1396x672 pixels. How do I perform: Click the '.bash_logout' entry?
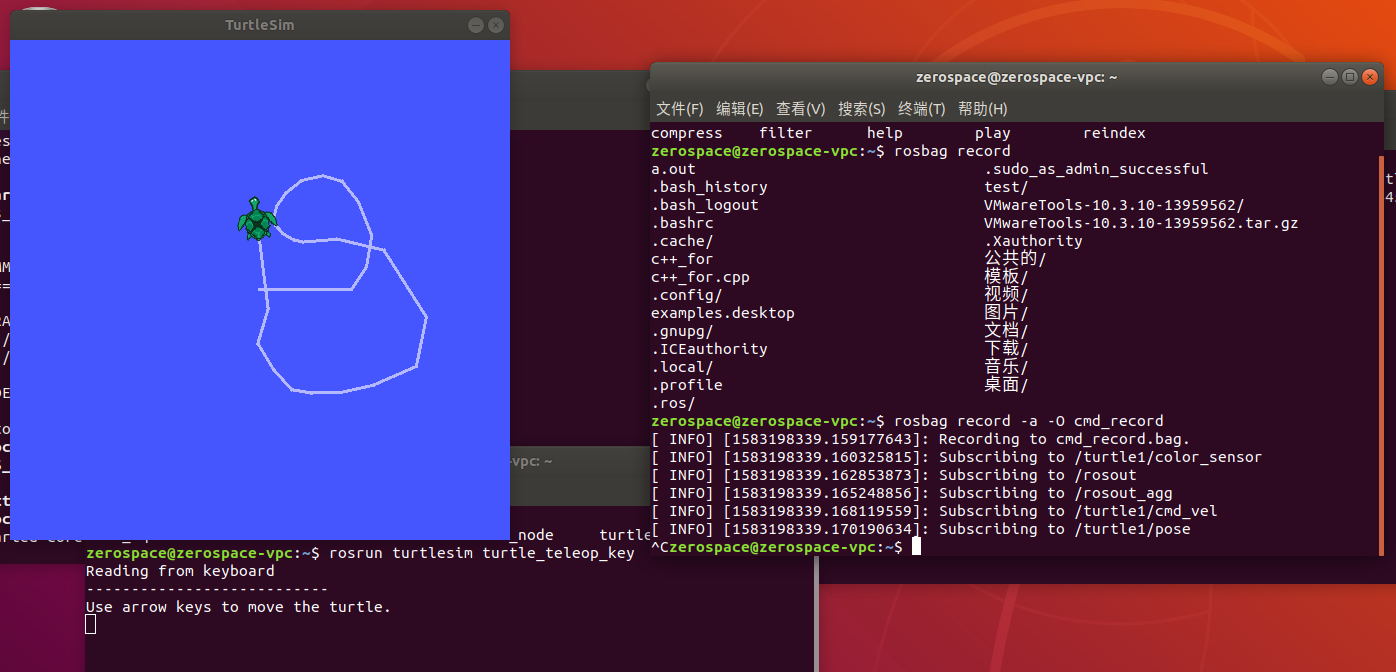(705, 205)
